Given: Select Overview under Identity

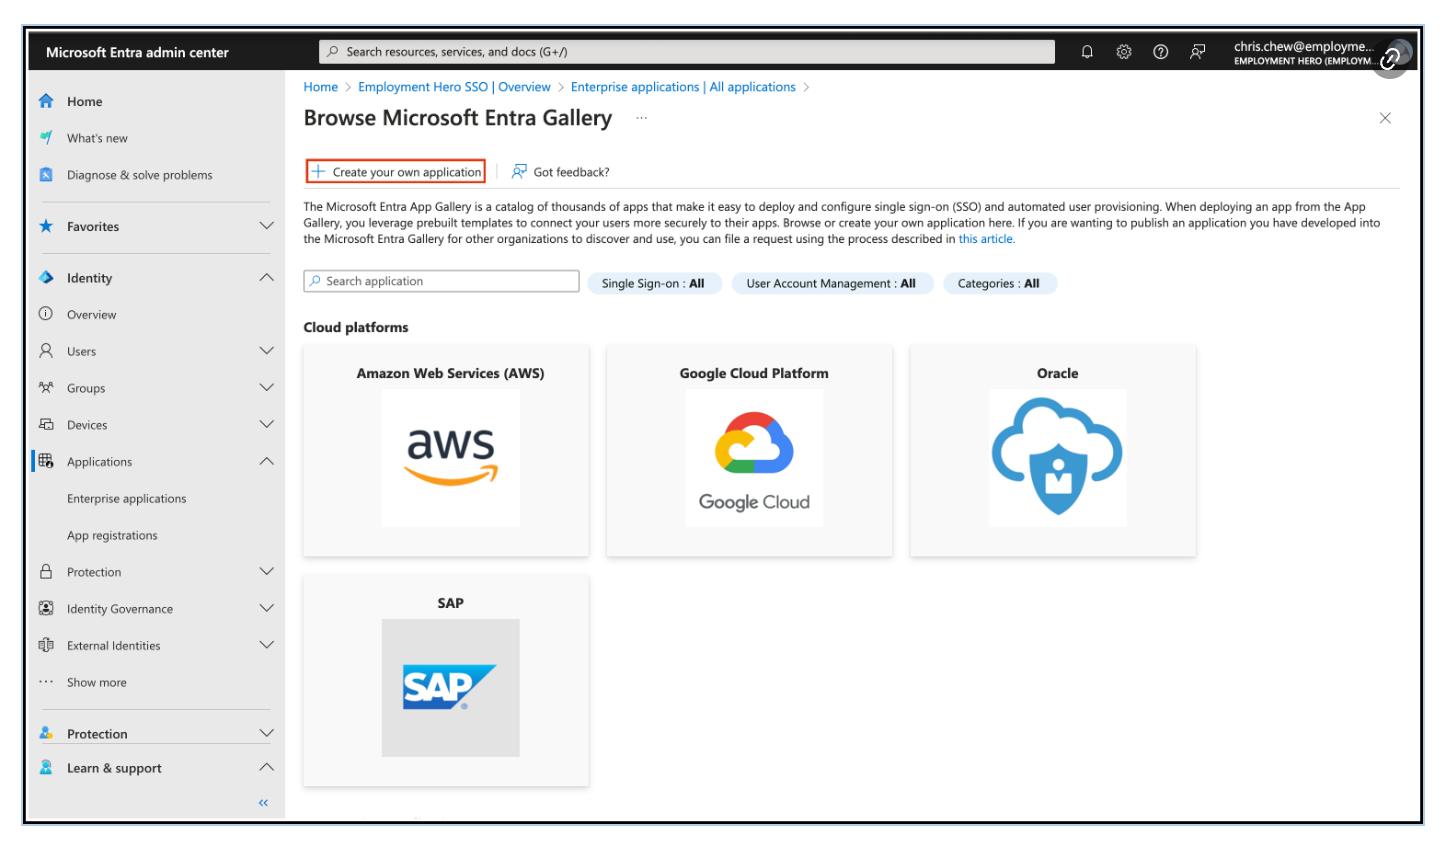Looking at the screenshot, I should pyautogui.click(x=92, y=314).
